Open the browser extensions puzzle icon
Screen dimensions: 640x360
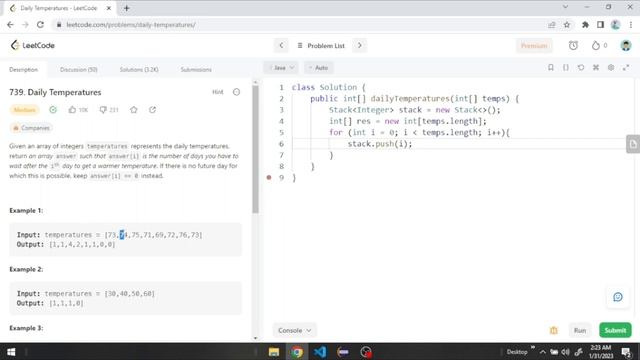tap(585, 25)
